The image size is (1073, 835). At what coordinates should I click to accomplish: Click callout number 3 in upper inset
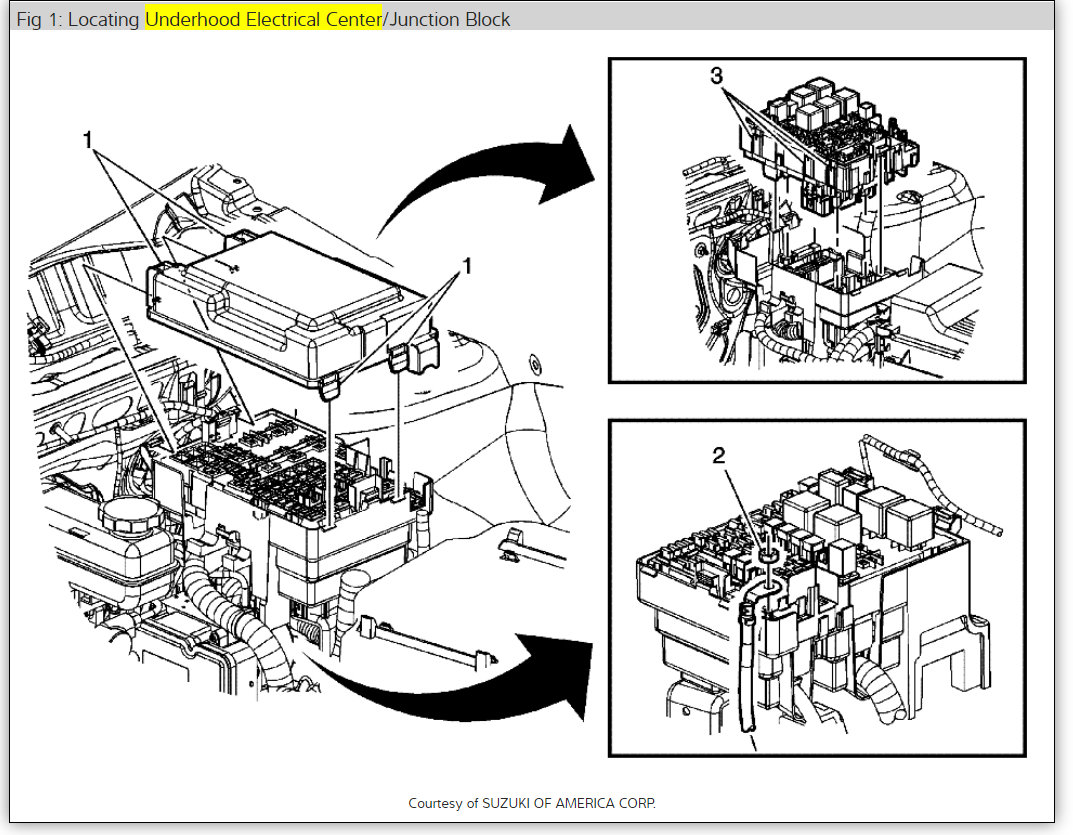[x=716, y=75]
